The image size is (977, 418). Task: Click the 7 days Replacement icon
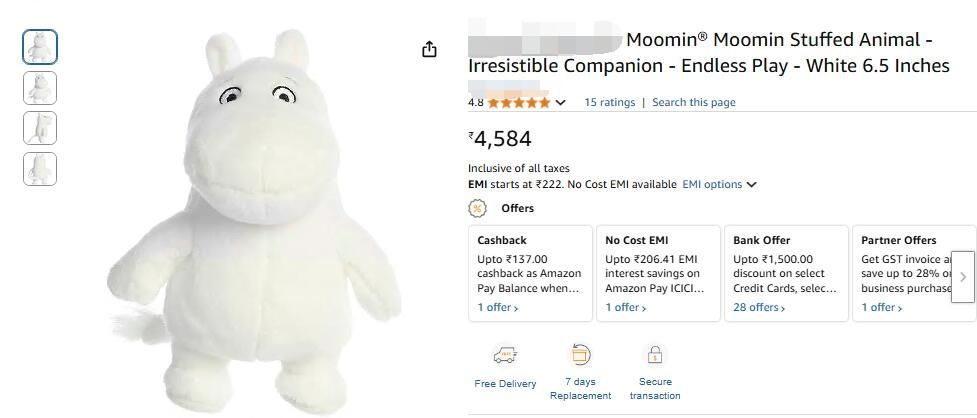coord(580,354)
